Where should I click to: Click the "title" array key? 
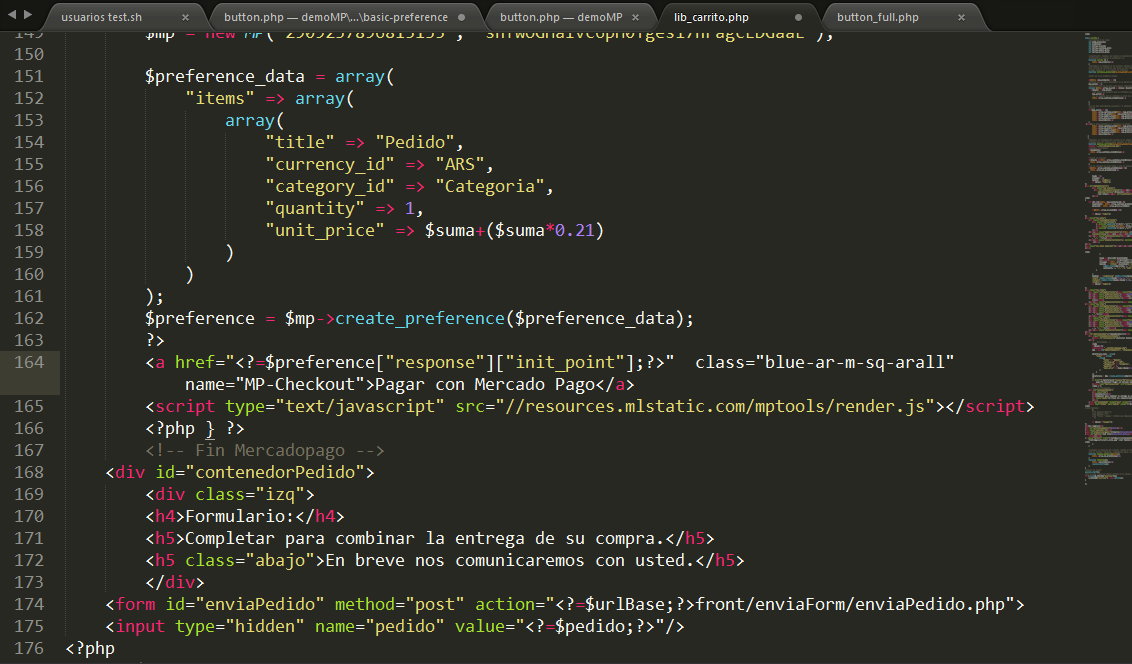pos(300,142)
